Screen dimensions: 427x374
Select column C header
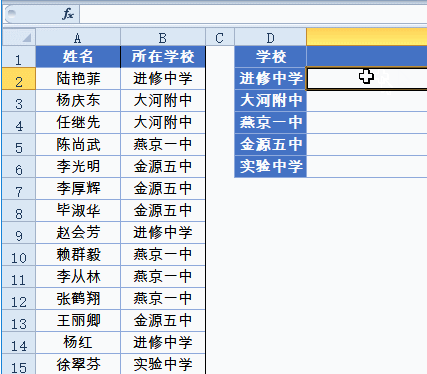(x=220, y=37)
